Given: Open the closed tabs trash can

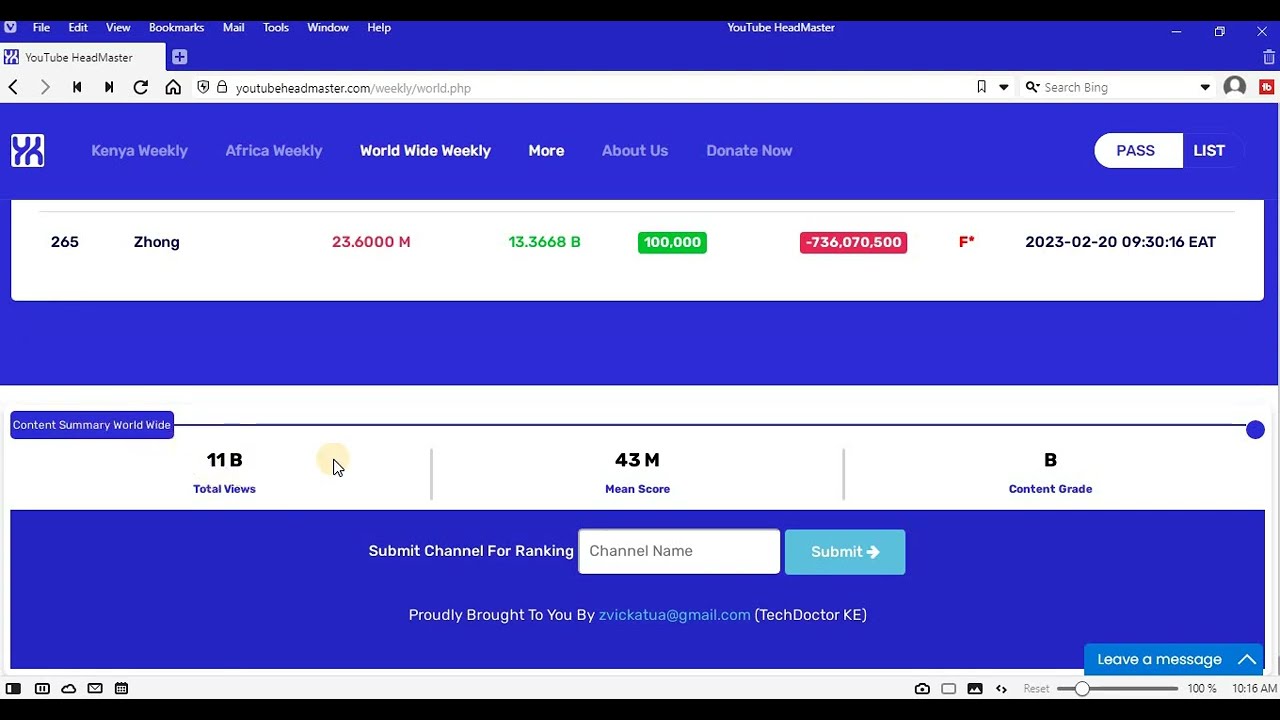Looking at the screenshot, I should (1268, 57).
